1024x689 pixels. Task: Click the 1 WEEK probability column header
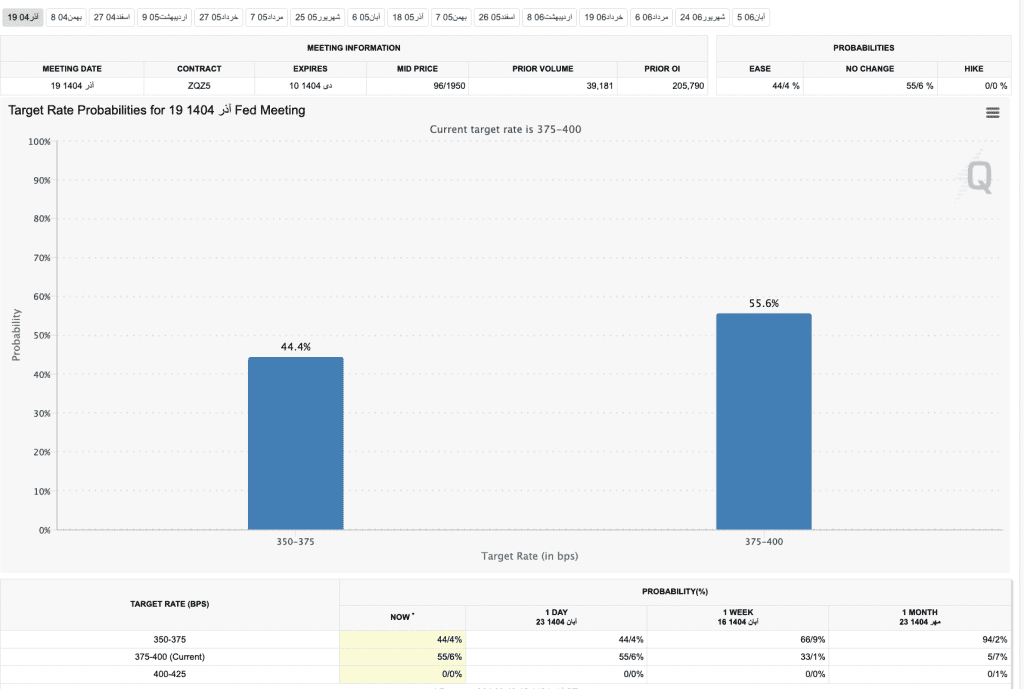click(739, 616)
